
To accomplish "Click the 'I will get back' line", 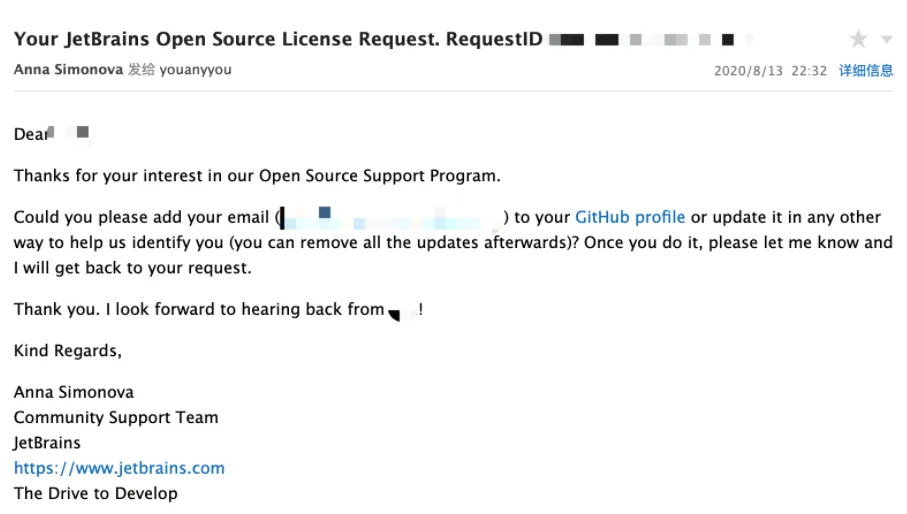I will [132, 268].
